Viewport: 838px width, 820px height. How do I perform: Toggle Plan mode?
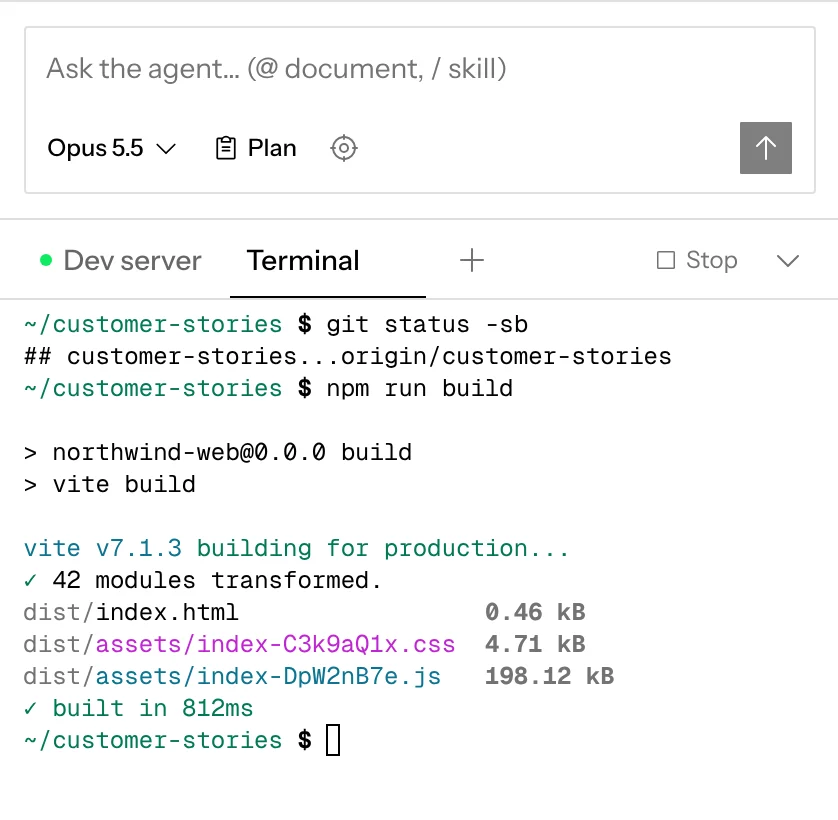256,148
